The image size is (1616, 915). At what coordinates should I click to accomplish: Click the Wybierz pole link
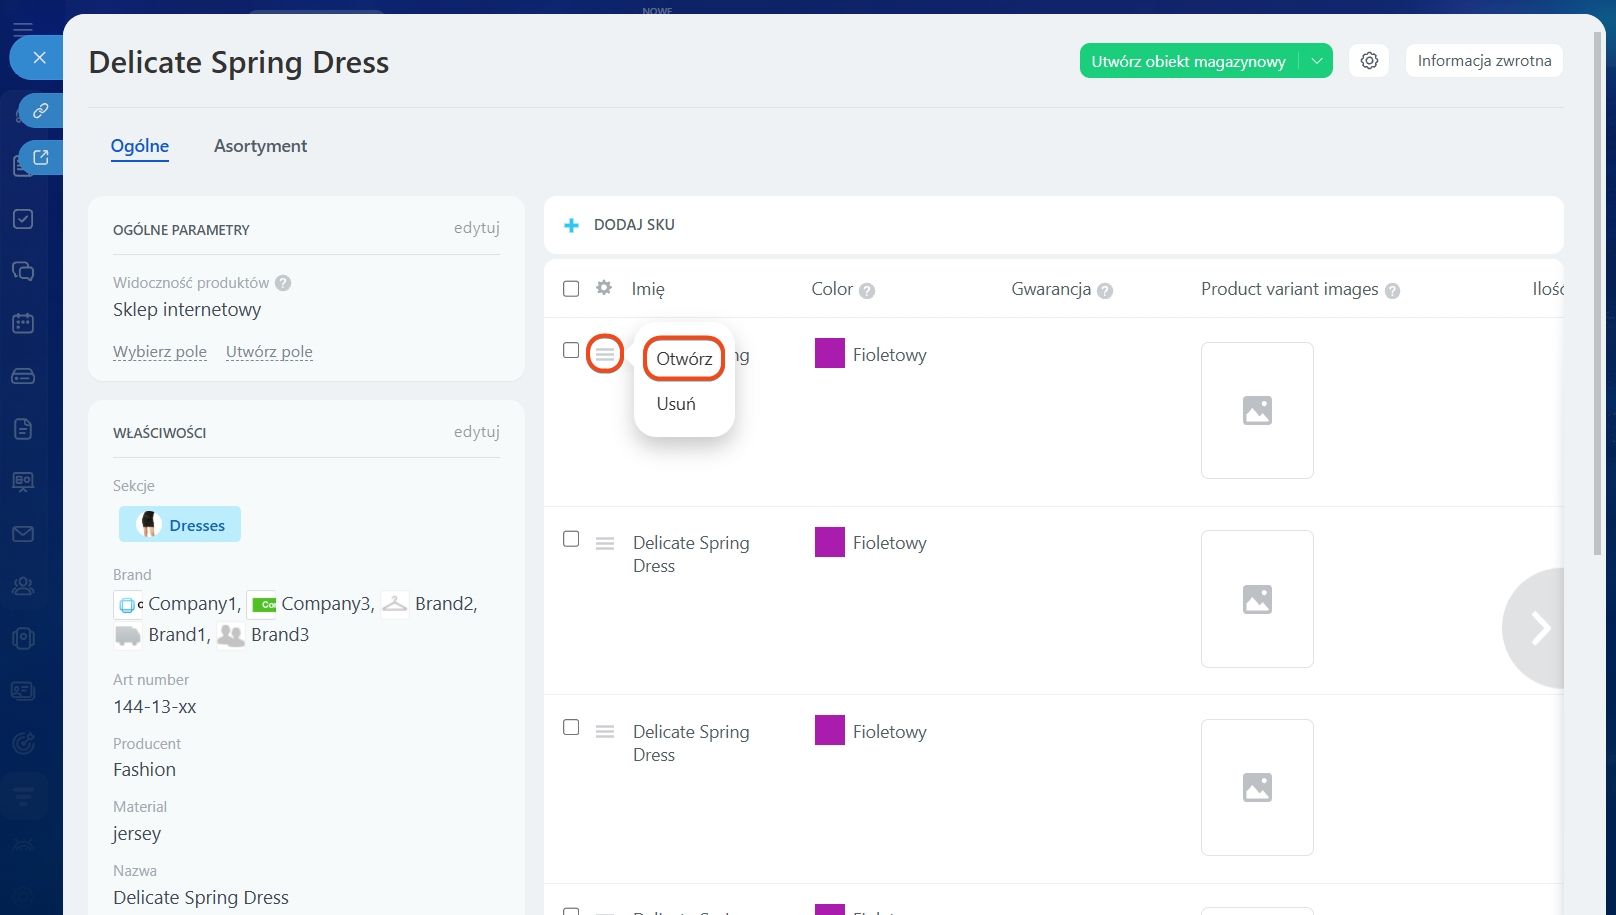pyautogui.click(x=160, y=352)
